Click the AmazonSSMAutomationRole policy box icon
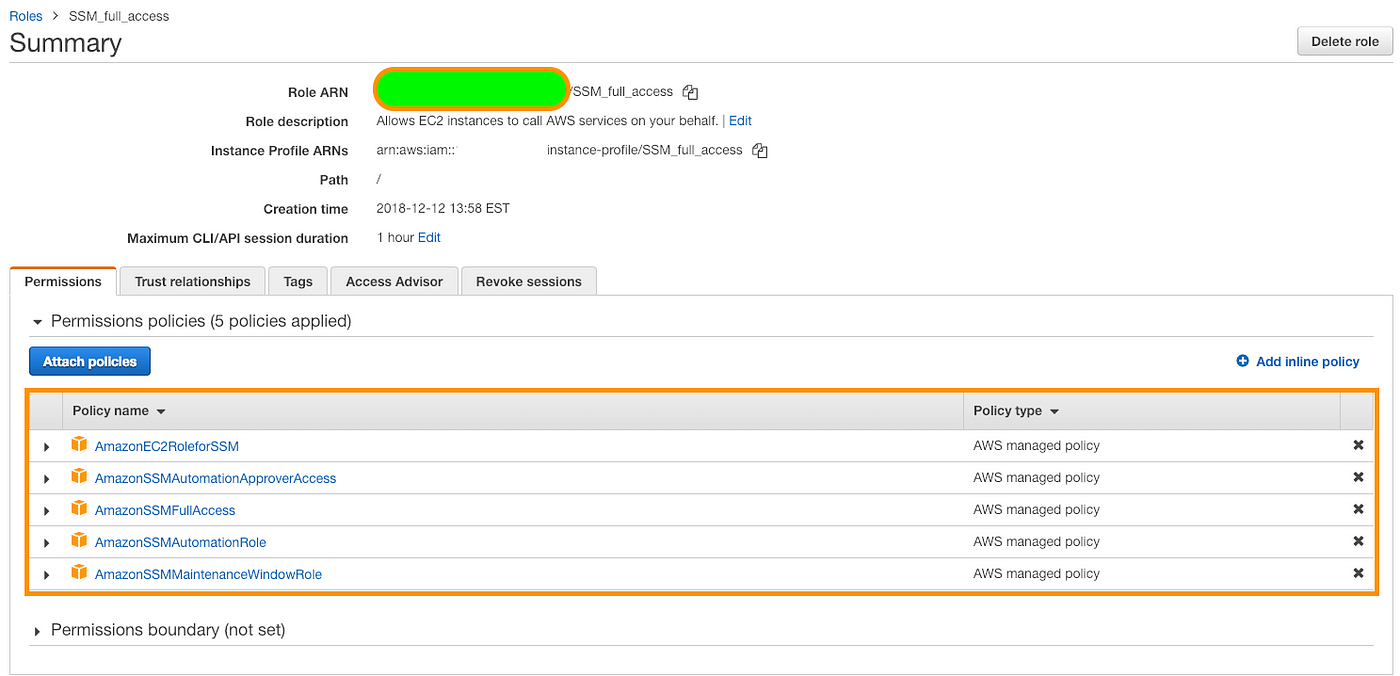 pos(79,541)
